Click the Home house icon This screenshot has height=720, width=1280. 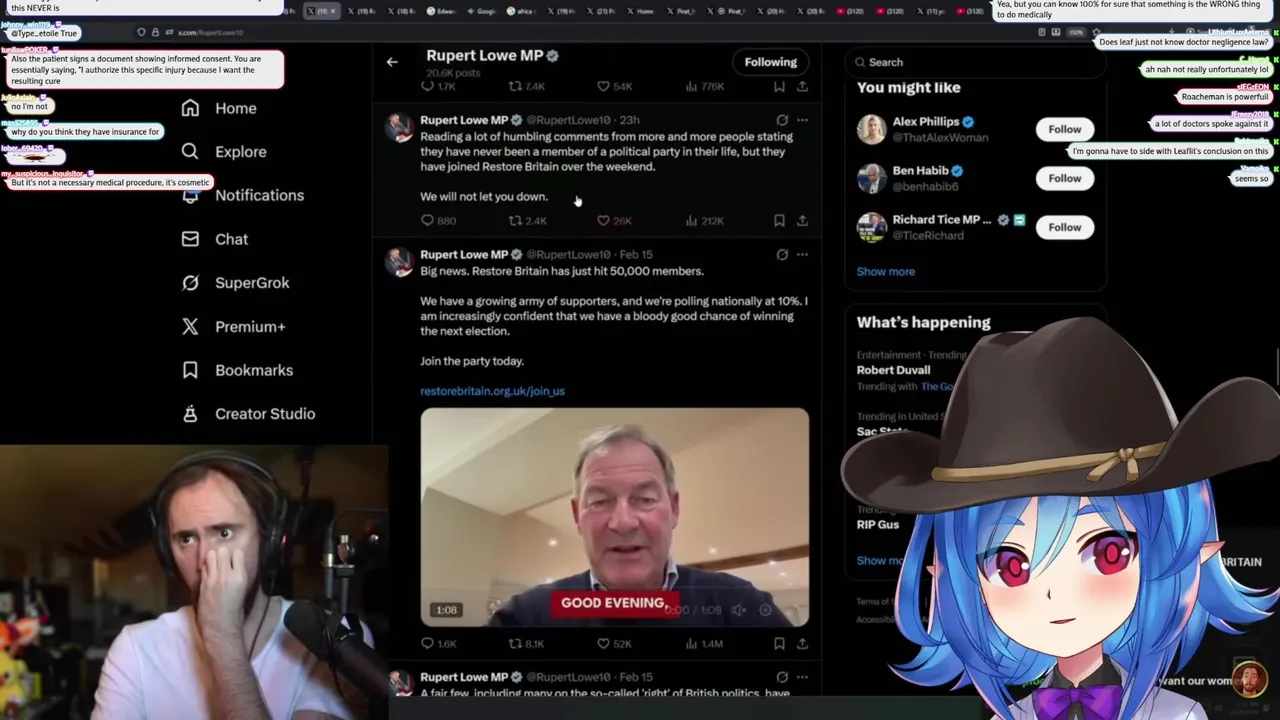pyautogui.click(x=190, y=108)
